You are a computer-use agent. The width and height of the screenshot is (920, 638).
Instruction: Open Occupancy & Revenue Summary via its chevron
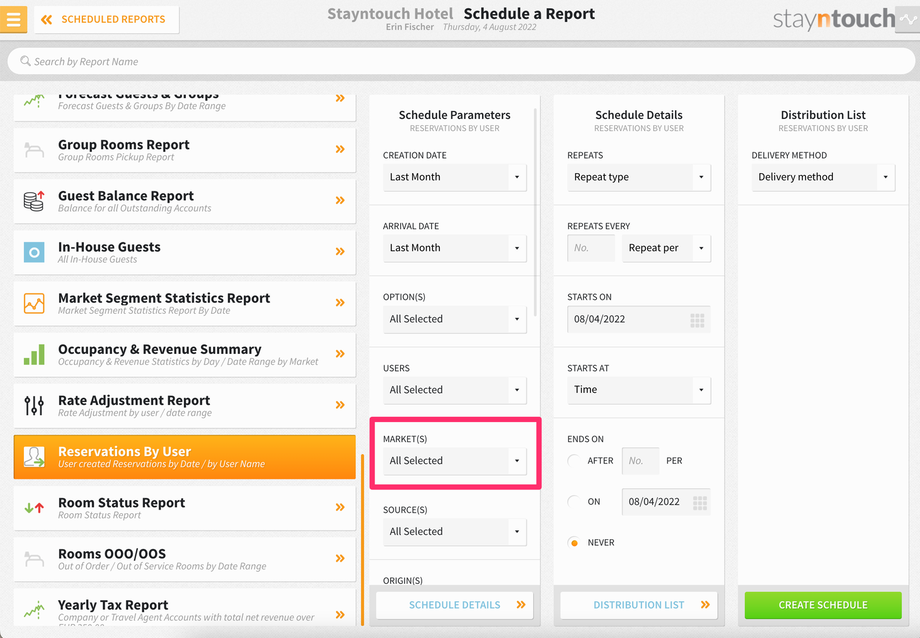point(340,353)
